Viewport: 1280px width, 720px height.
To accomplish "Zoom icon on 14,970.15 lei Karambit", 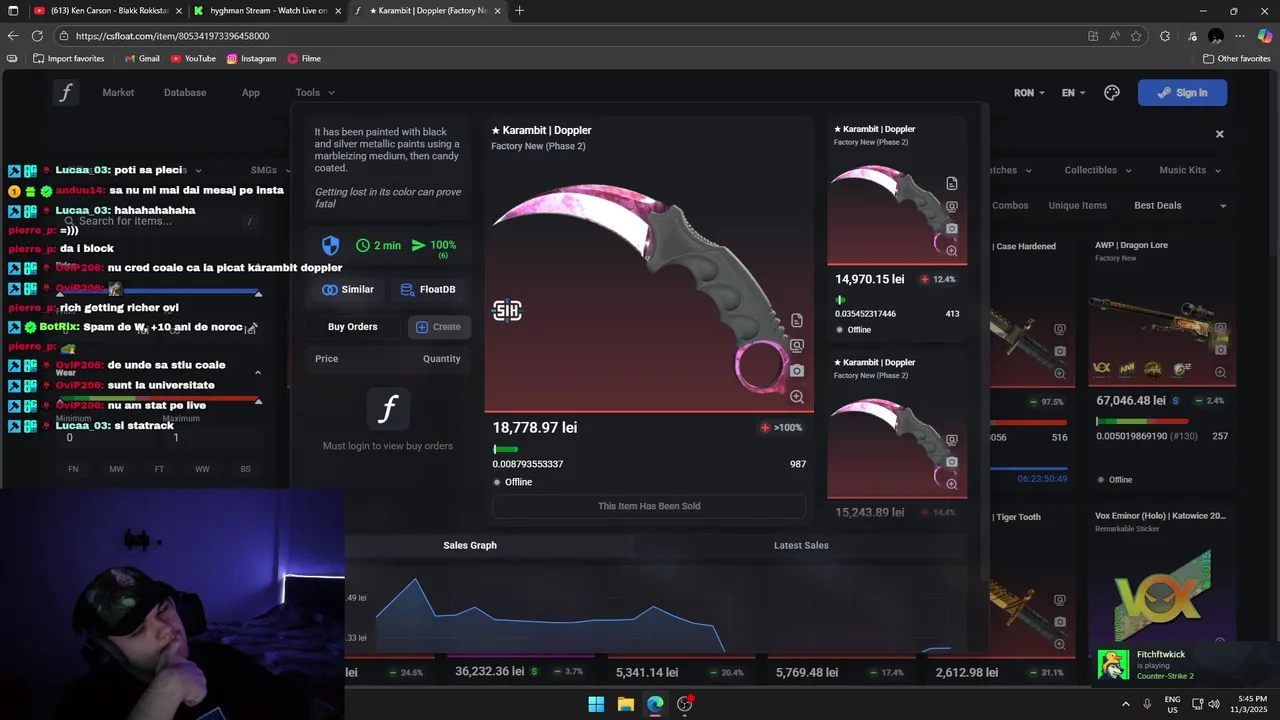I will coord(952,251).
